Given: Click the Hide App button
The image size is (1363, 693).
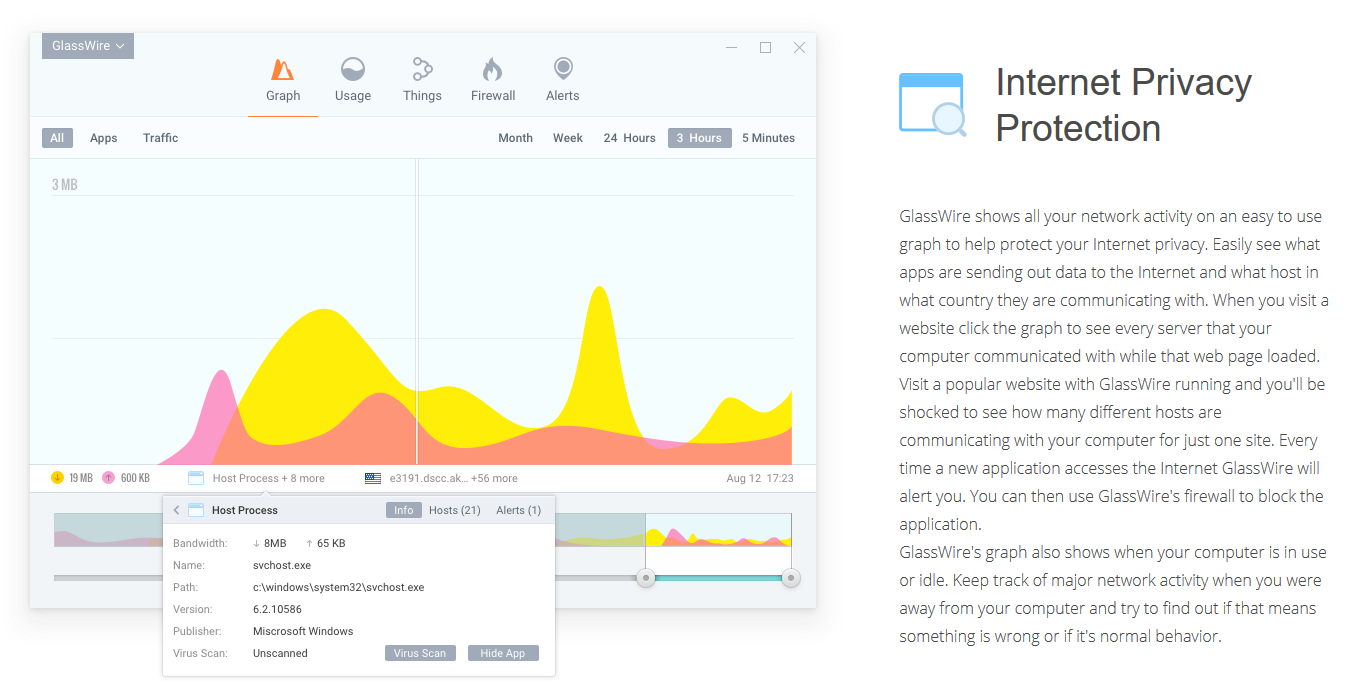Looking at the screenshot, I should coord(503,653).
